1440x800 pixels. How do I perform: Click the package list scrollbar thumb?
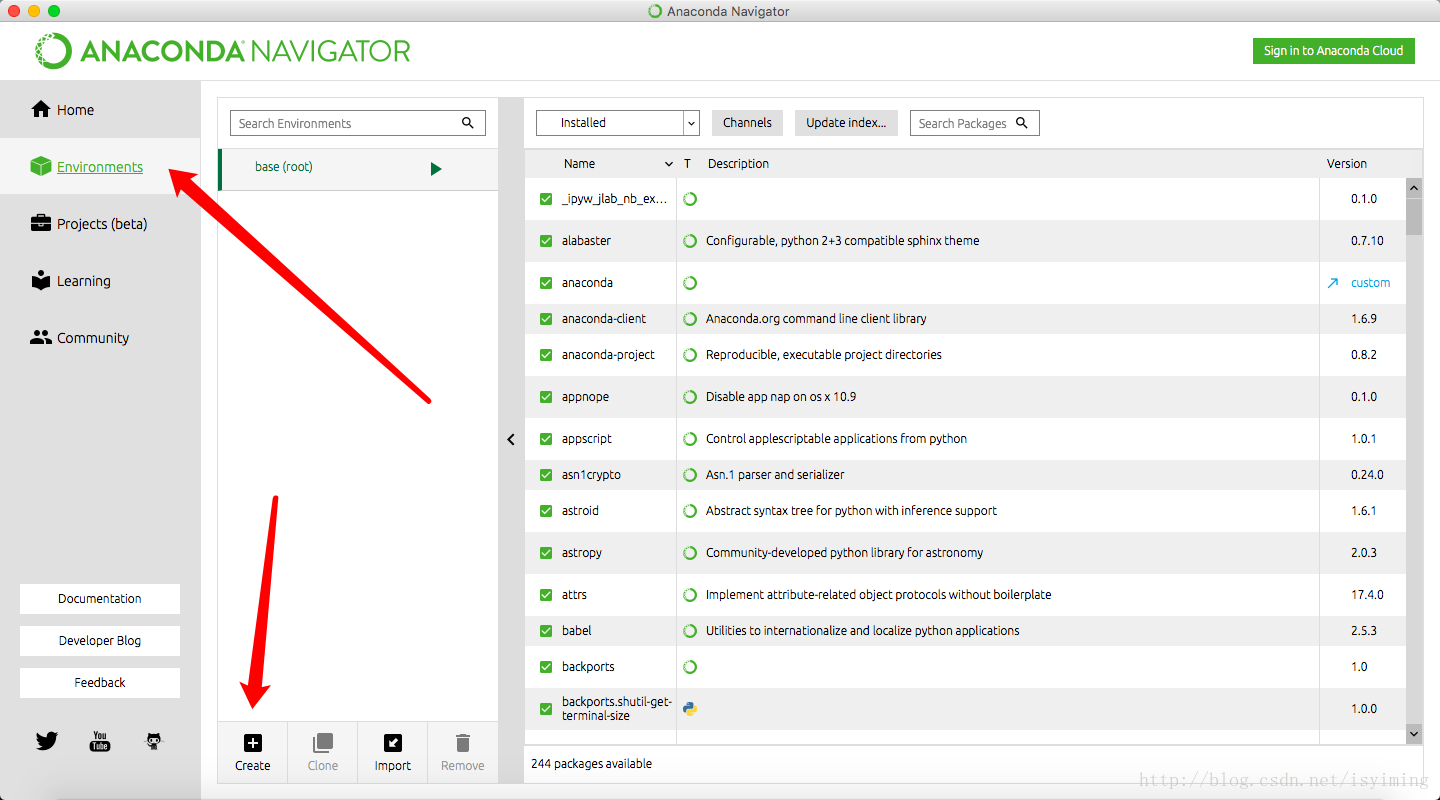click(1414, 216)
